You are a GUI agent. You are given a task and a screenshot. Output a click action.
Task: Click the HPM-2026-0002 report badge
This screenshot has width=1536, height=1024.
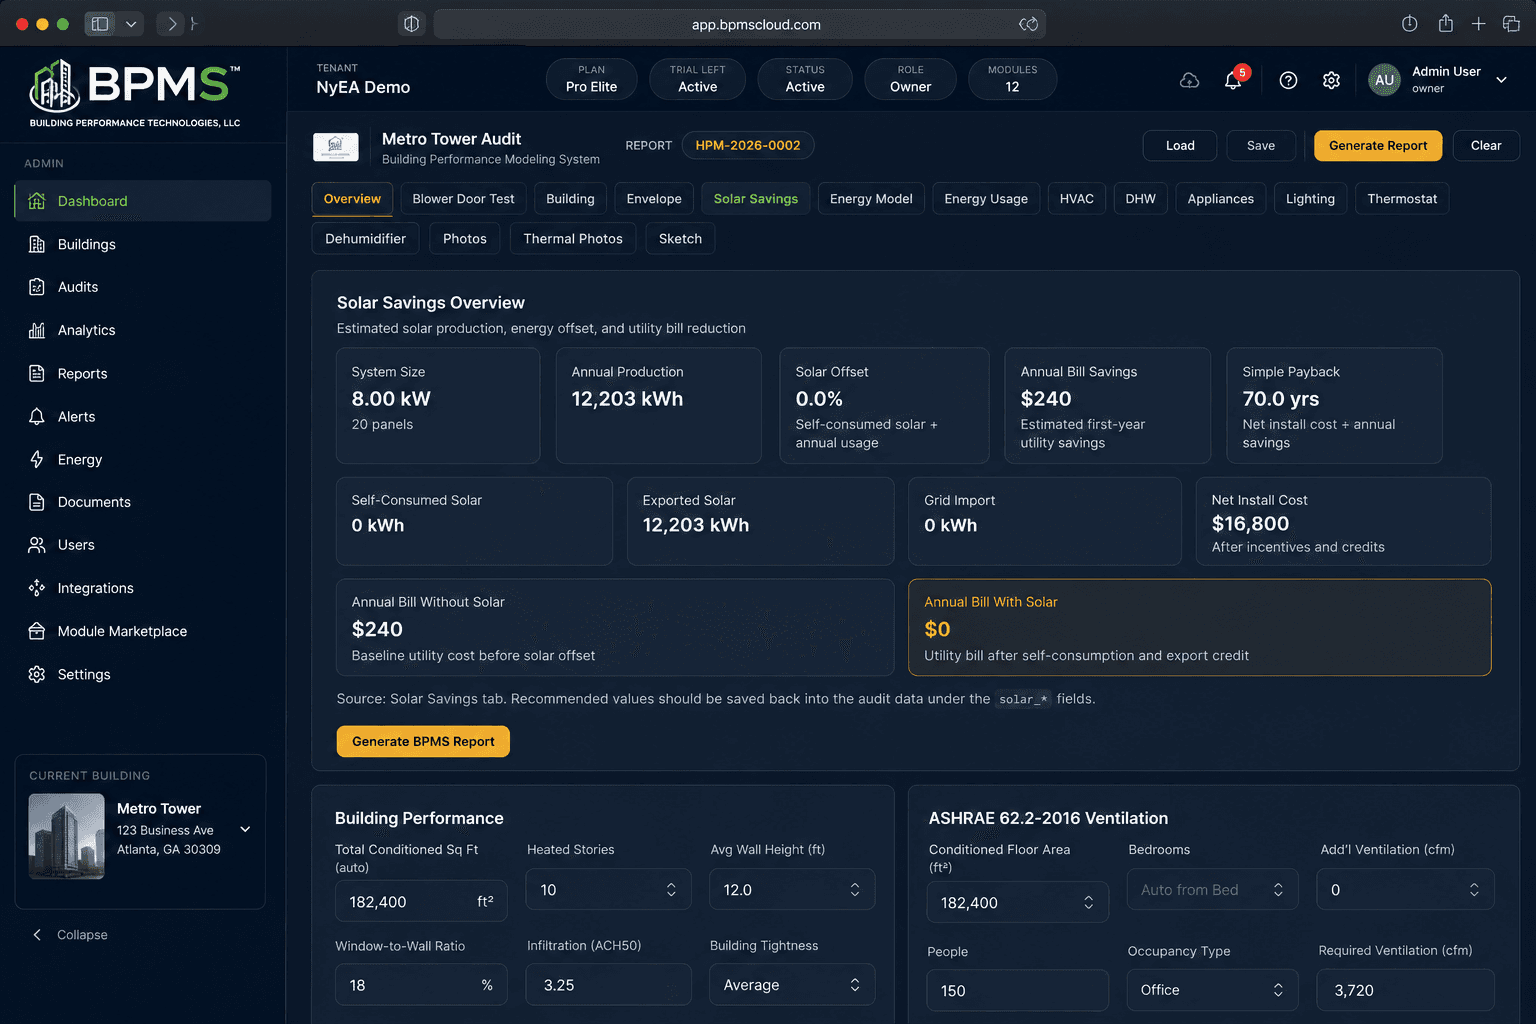(x=748, y=145)
